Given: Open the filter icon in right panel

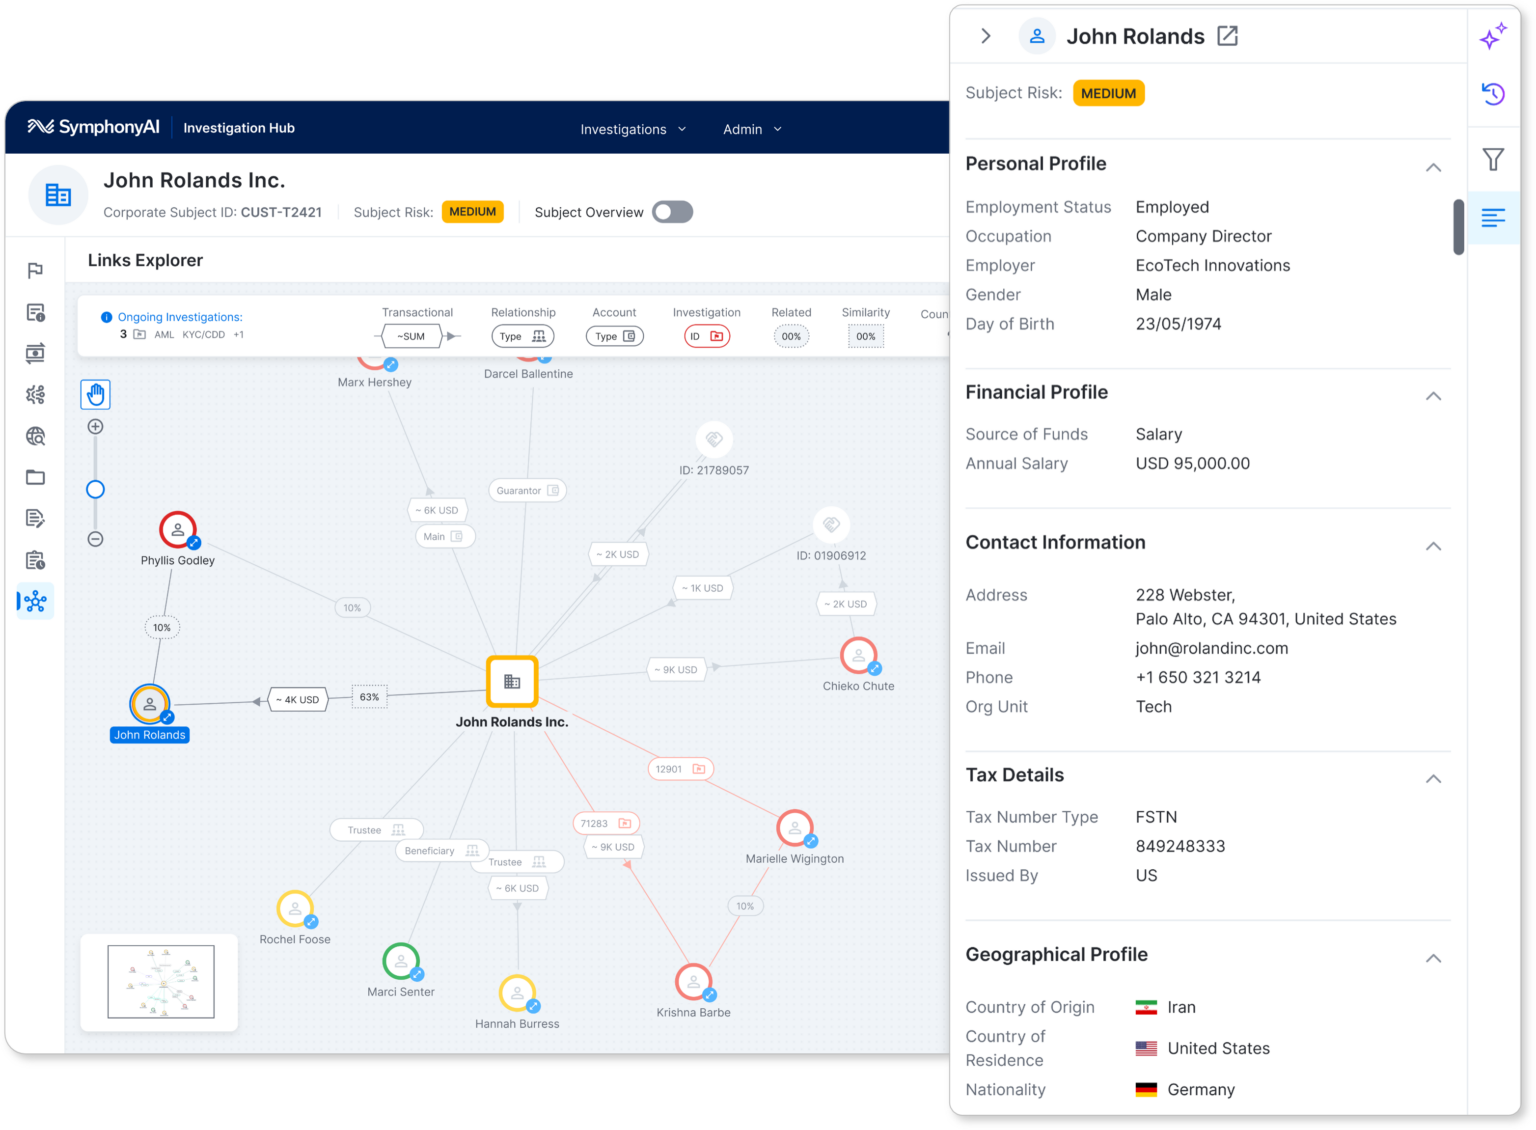Looking at the screenshot, I should click(x=1492, y=158).
